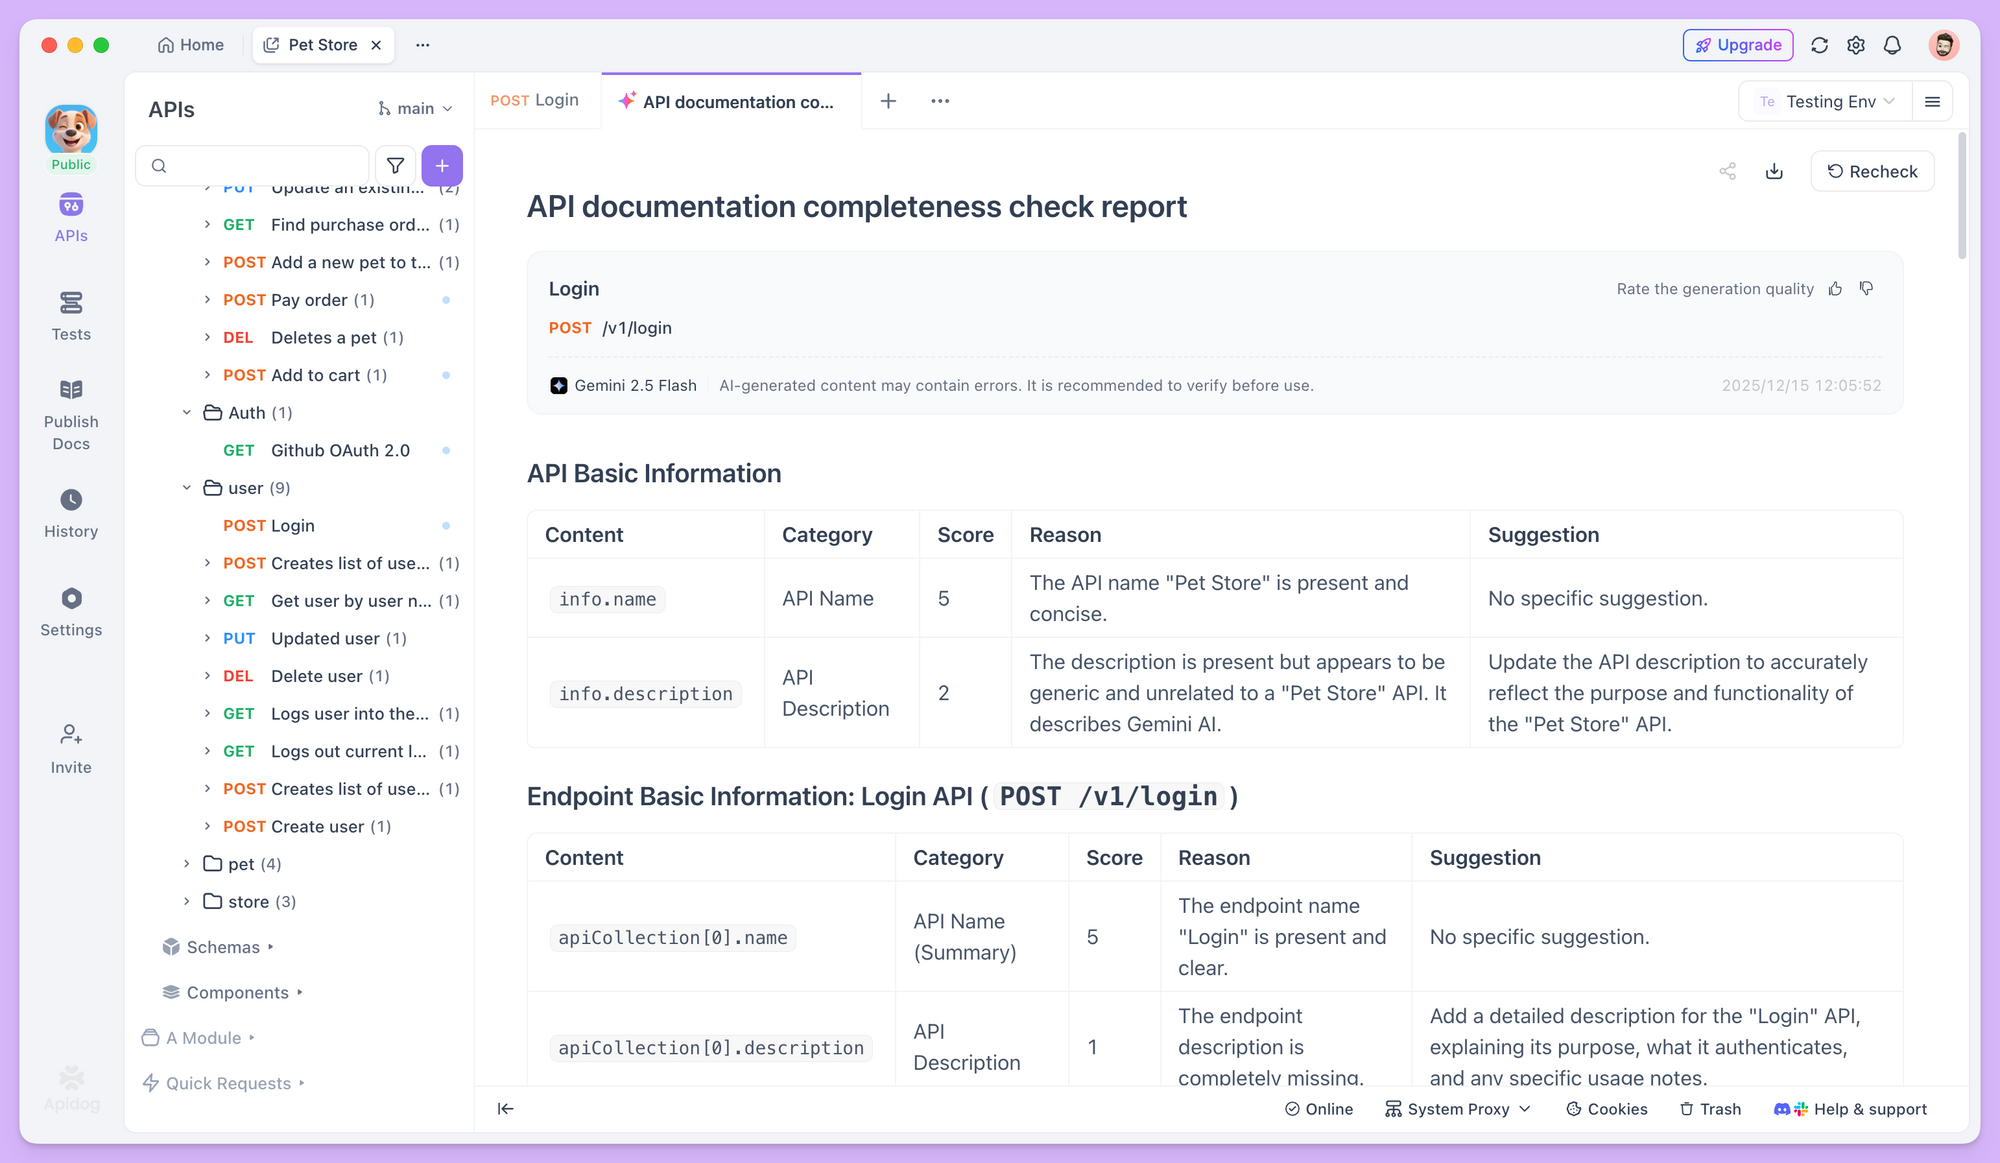Click the refresh sync icon in header
This screenshot has width=2000, height=1163.
point(1819,45)
